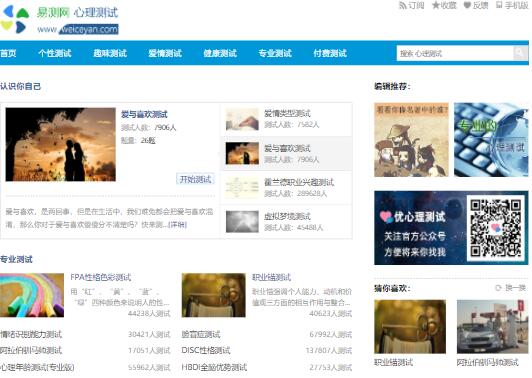Open the 手机版 mobile icon
Viewport: 532px width, 378px height.
499,5
